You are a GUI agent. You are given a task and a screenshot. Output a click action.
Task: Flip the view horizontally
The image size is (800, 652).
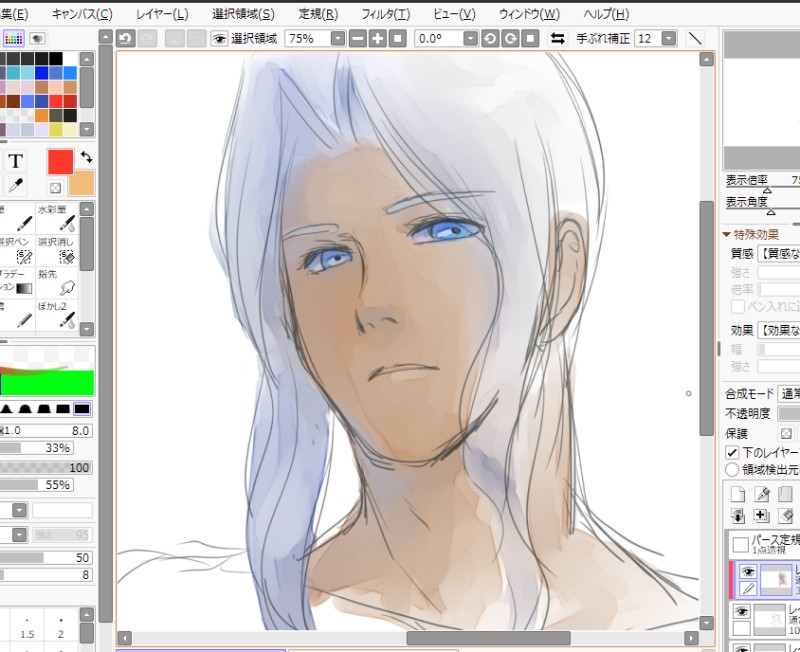click(x=557, y=39)
